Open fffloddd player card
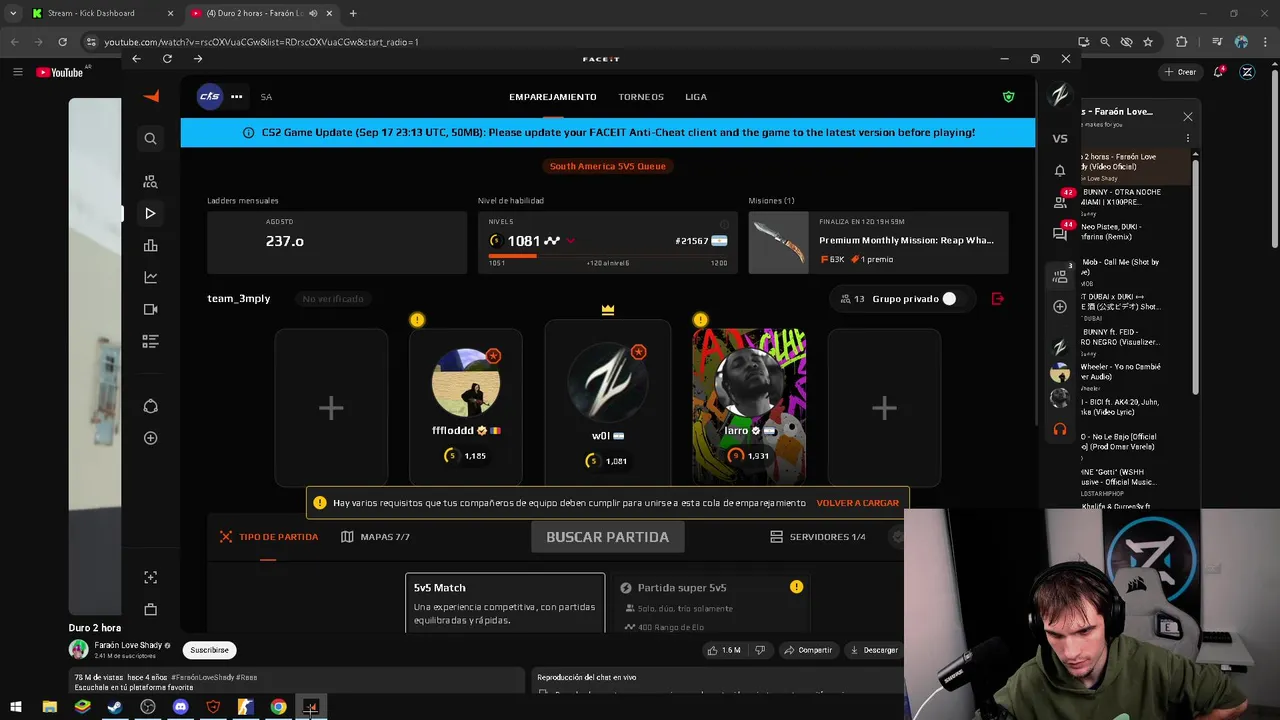Image resolution: width=1280 pixels, height=720 pixels. coord(465,407)
